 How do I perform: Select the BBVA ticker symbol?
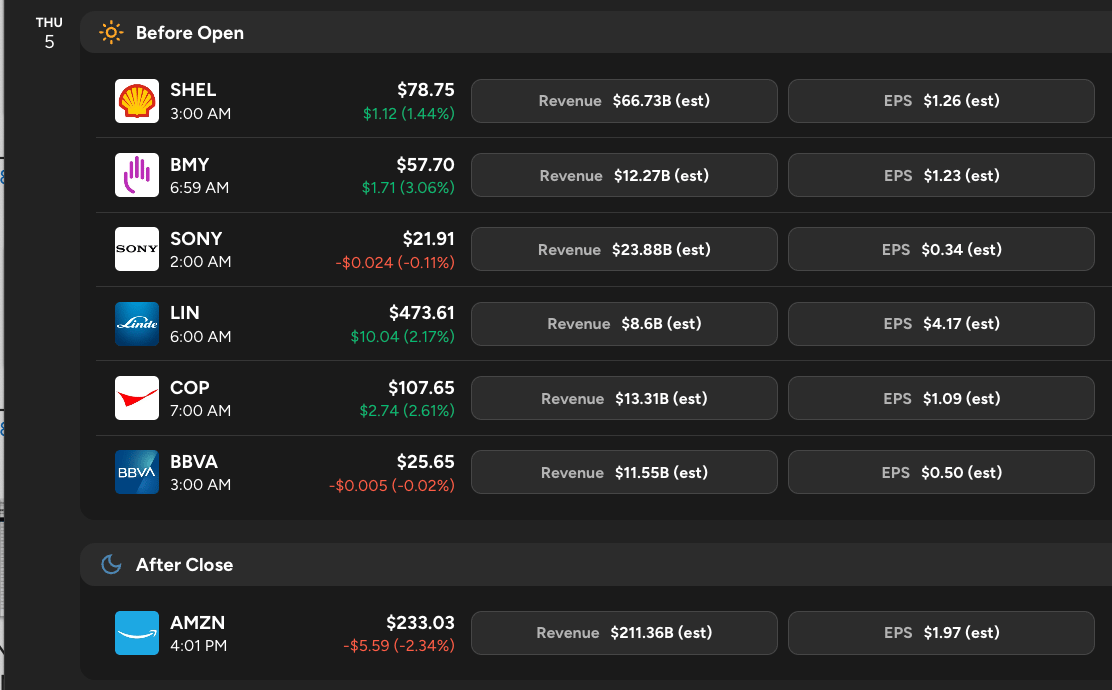point(194,462)
